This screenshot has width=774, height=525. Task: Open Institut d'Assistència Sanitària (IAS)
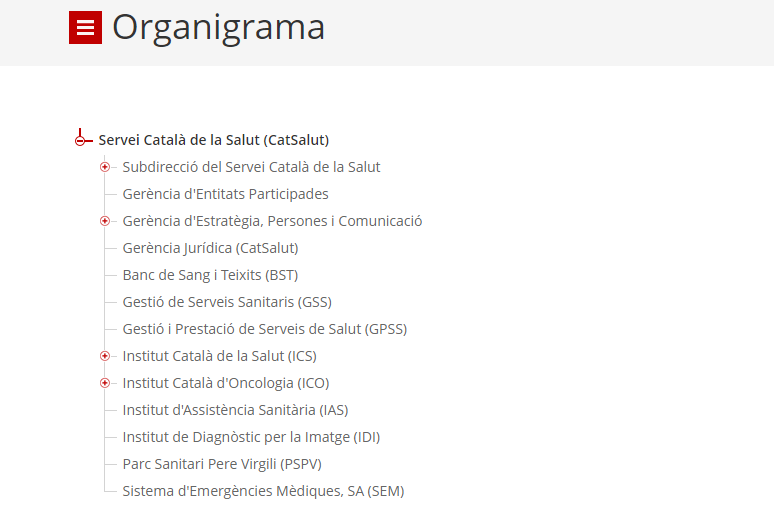coord(235,410)
